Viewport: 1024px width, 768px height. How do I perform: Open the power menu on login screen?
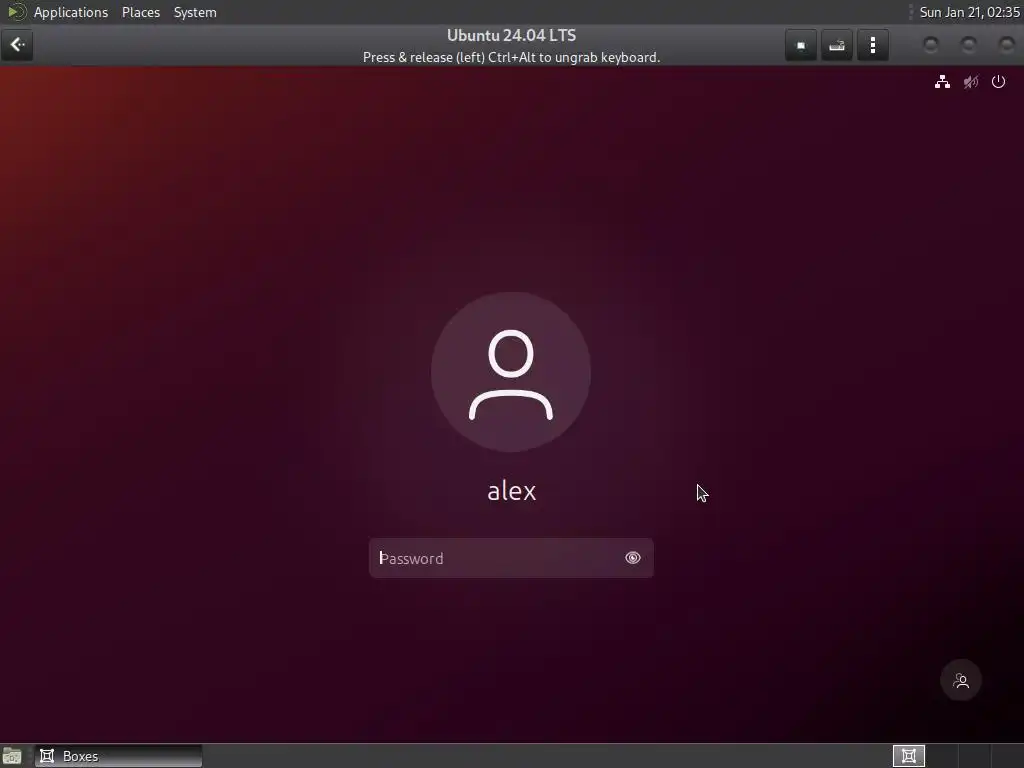(x=999, y=82)
